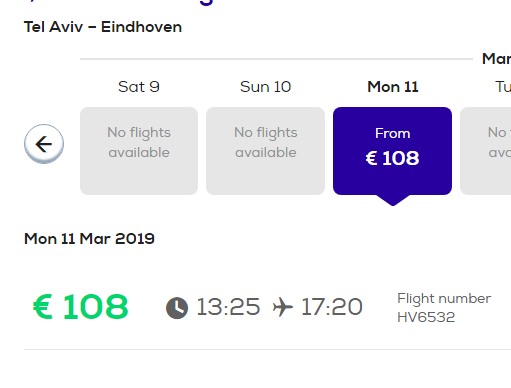
Task: Click the pointer notch below the selected tile
Action: tap(393, 200)
